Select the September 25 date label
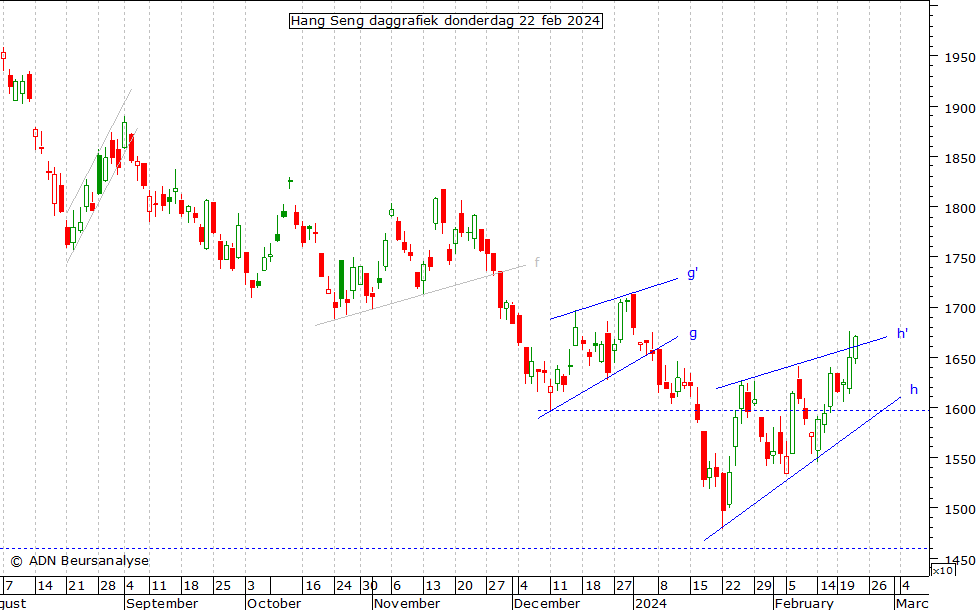Viewport: 980px width, 610px height. (x=223, y=586)
